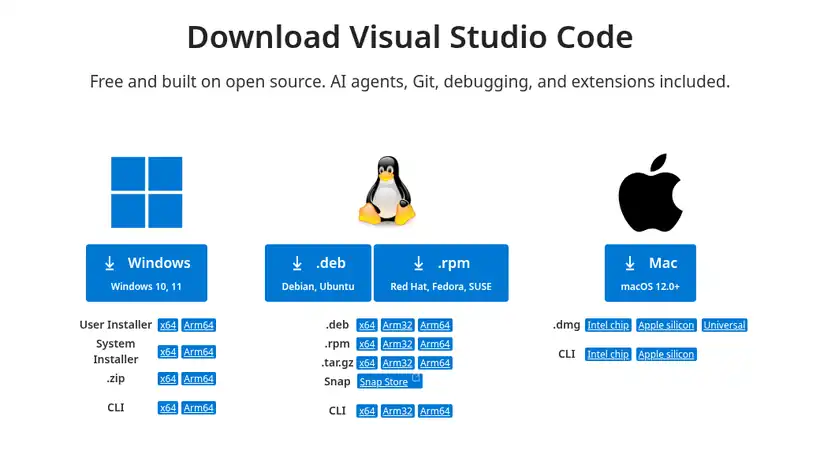Click the Mac download button

(x=650, y=273)
